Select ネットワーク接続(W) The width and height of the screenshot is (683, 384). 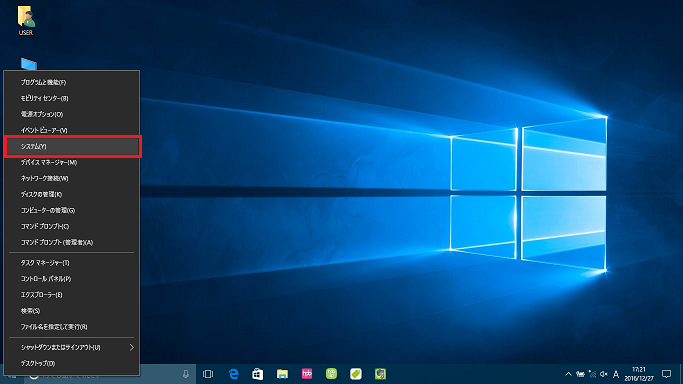coord(72,179)
